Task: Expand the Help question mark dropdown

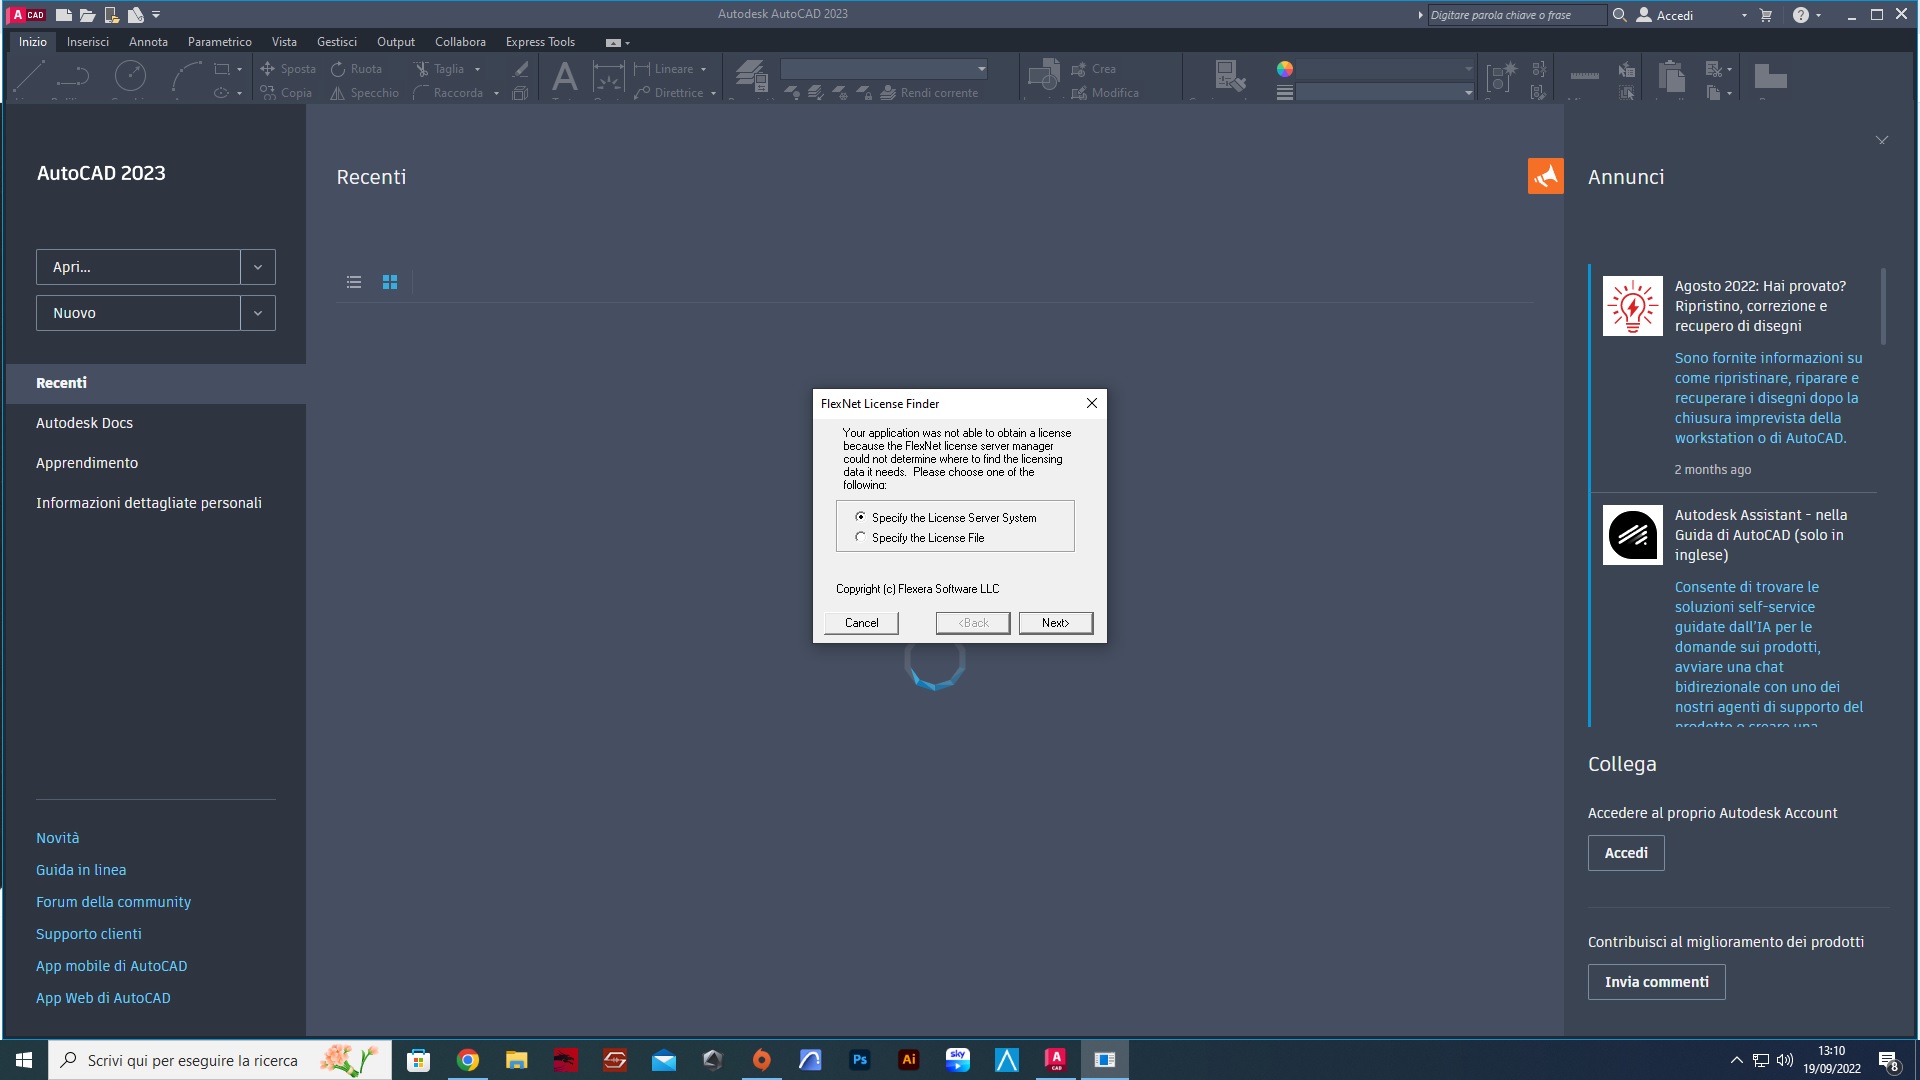Action: [x=1818, y=15]
